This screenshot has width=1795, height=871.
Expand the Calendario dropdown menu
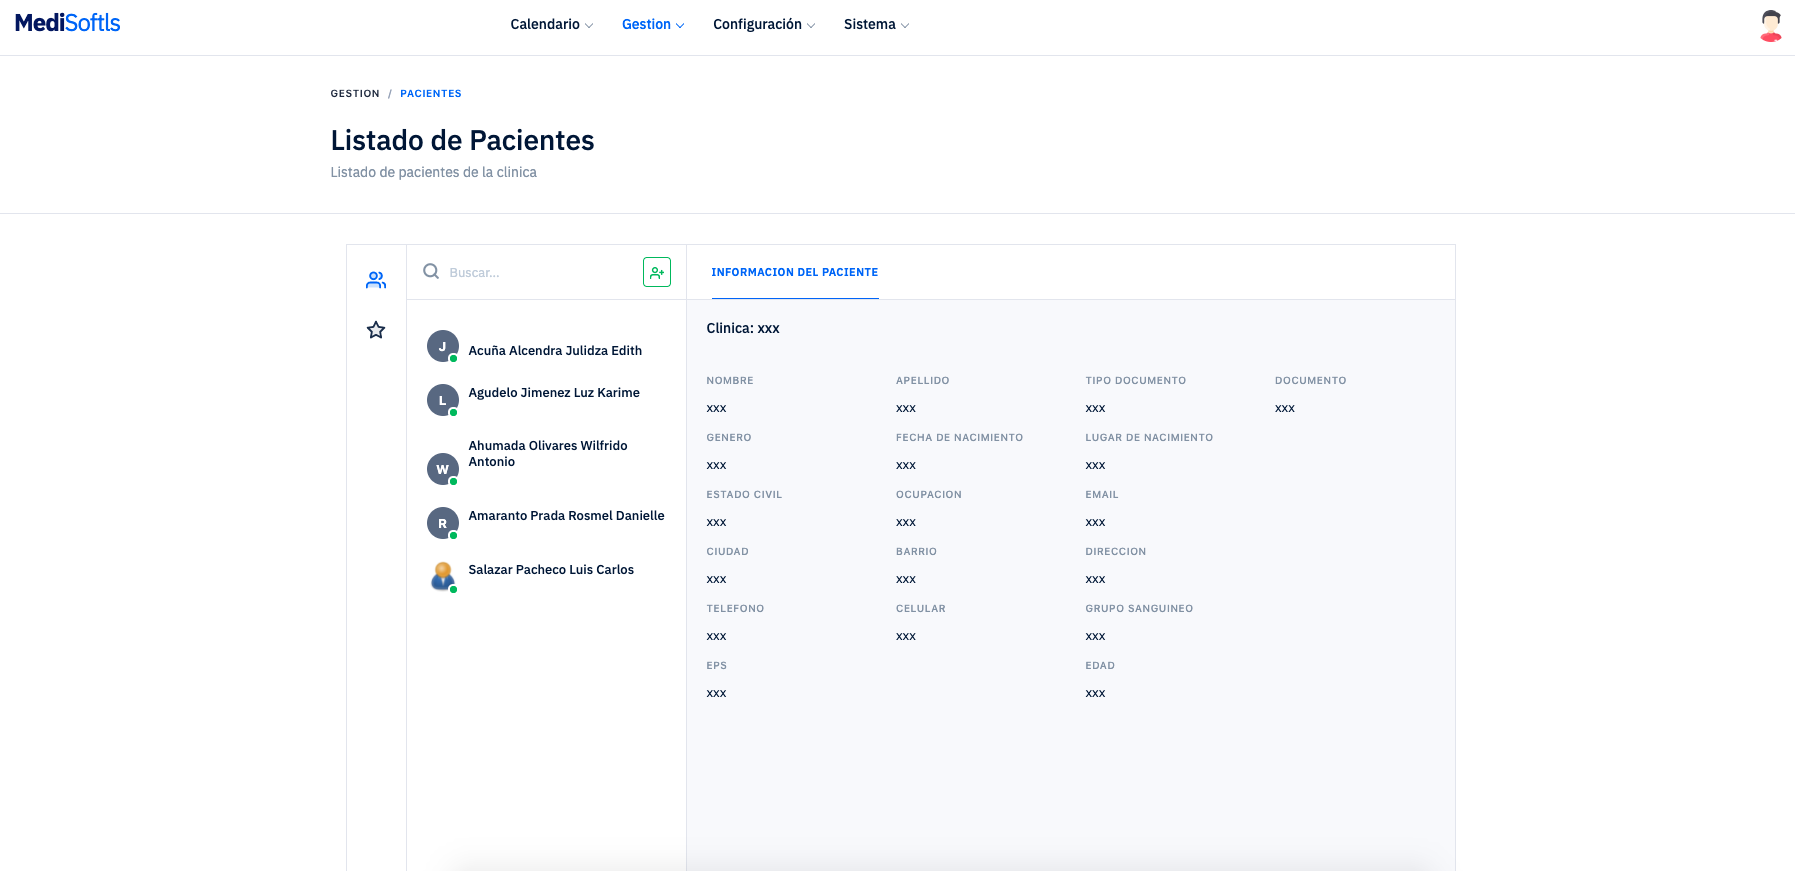tap(551, 24)
